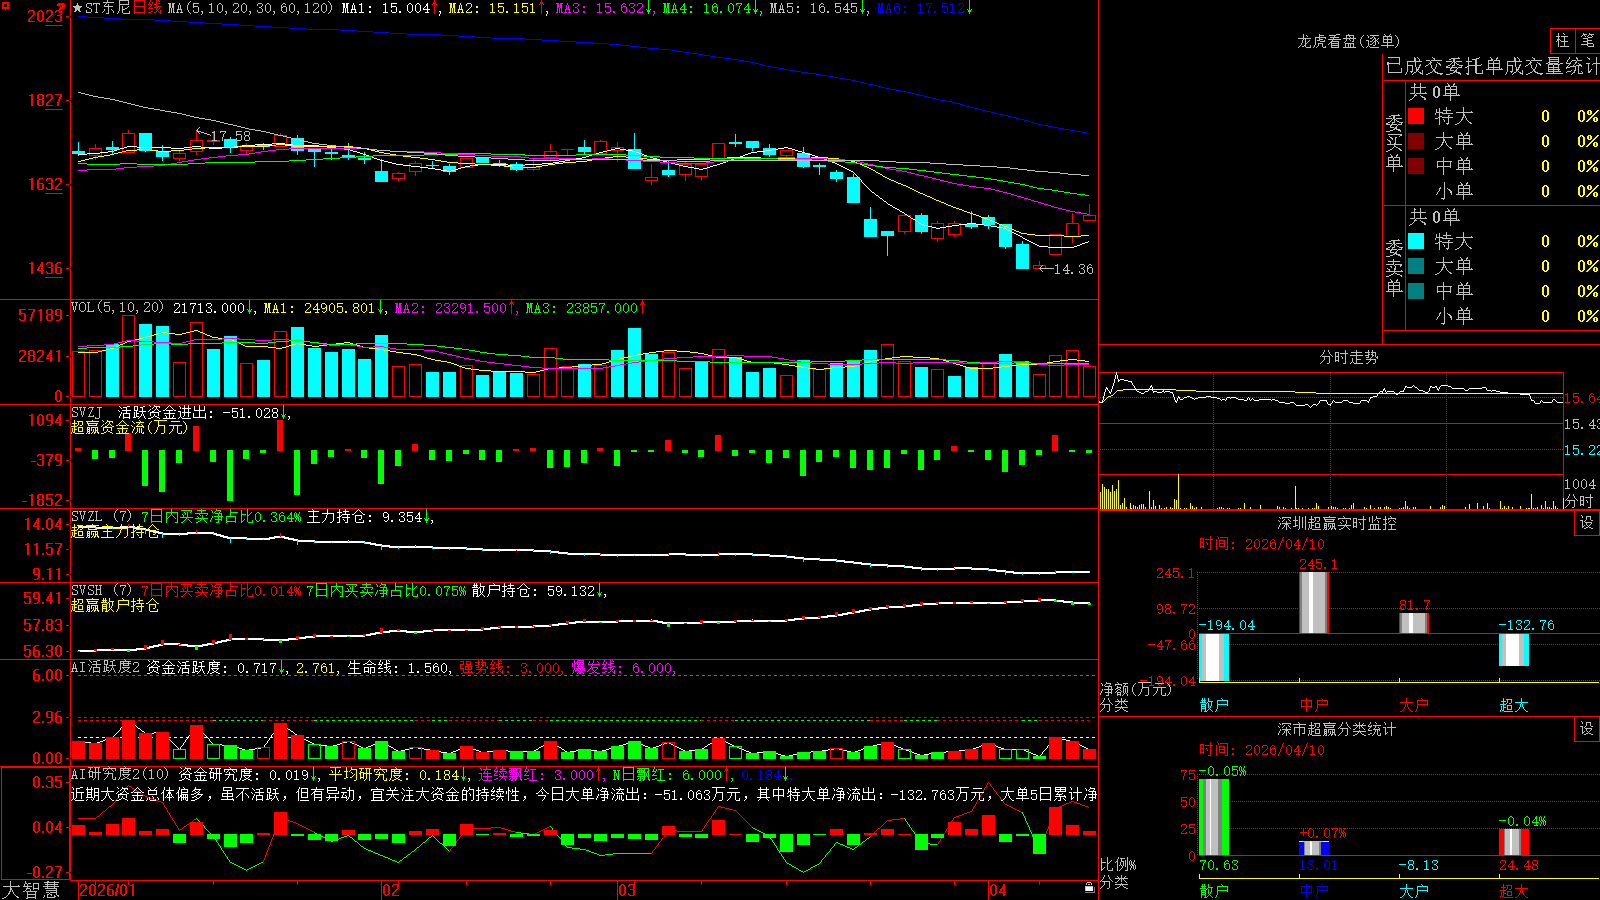Click the 分时走势 panel title
This screenshot has height=900, width=1600.
[1349, 357]
